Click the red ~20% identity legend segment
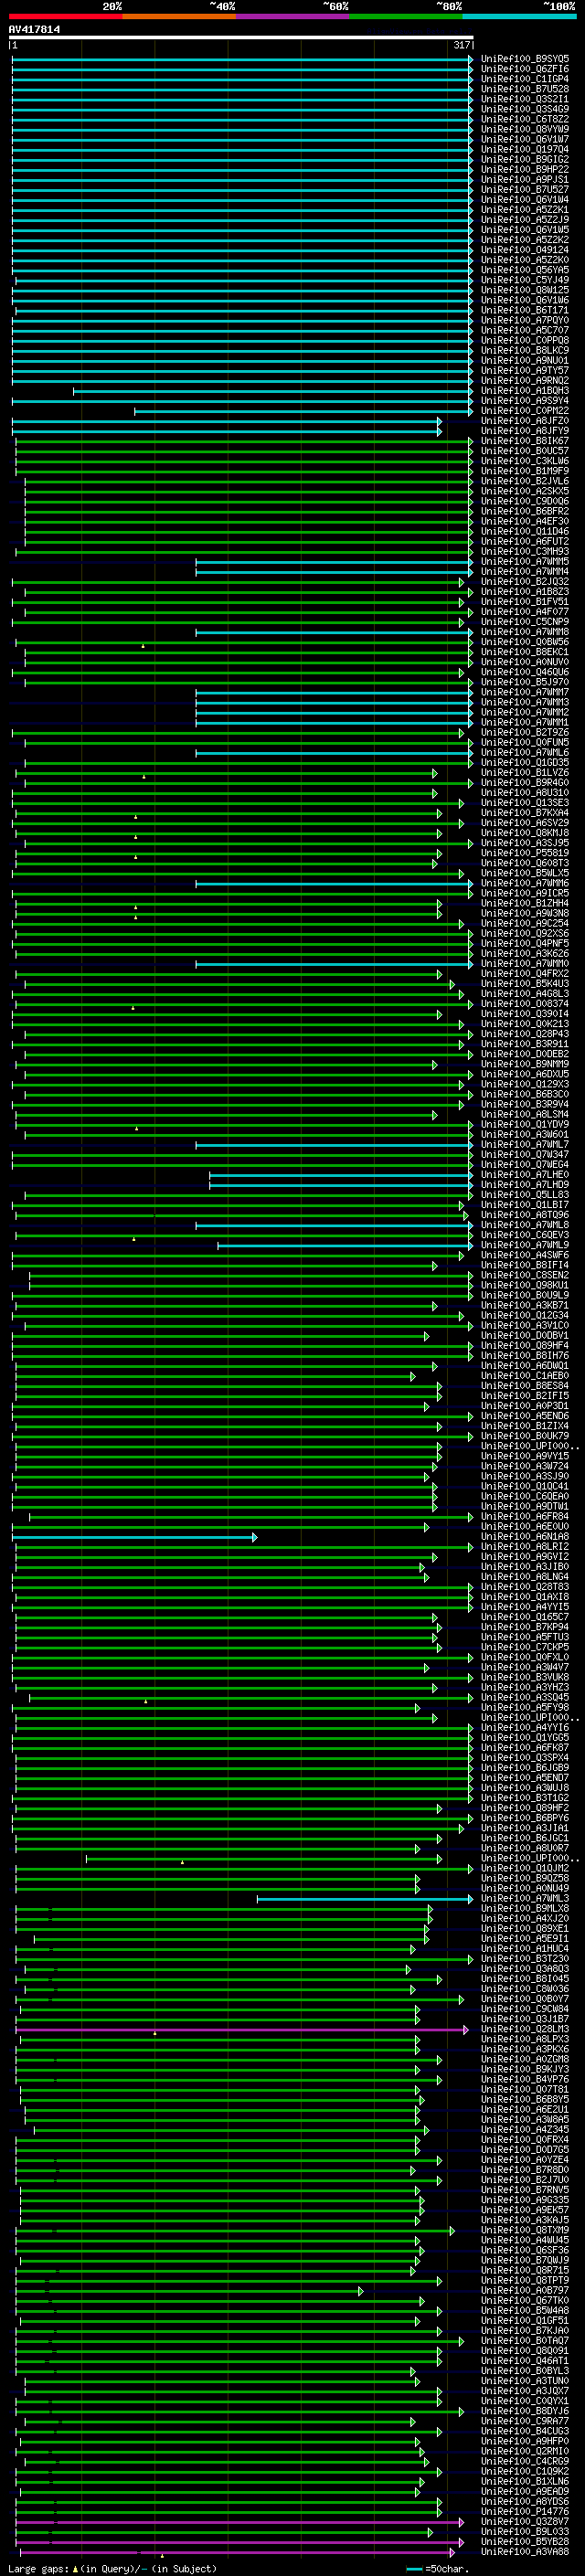585x2576 pixels. point(66,16)
